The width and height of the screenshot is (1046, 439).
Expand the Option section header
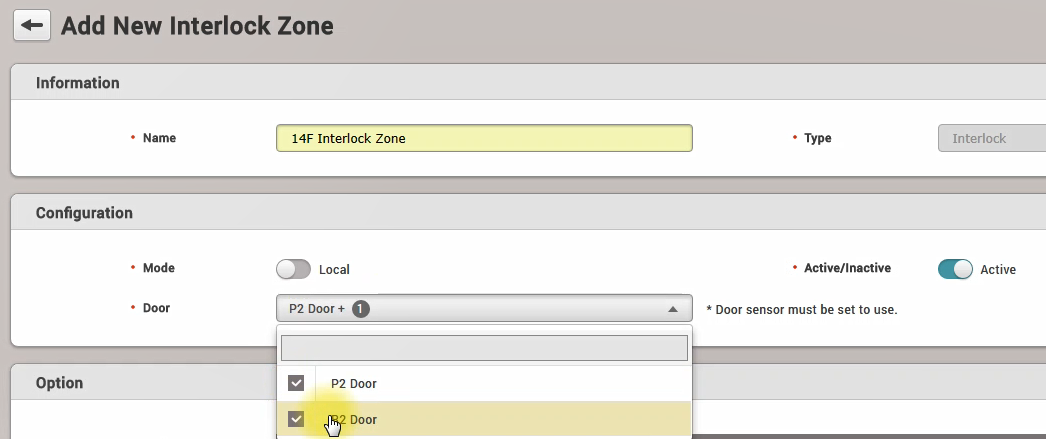(x=60, y=383)
